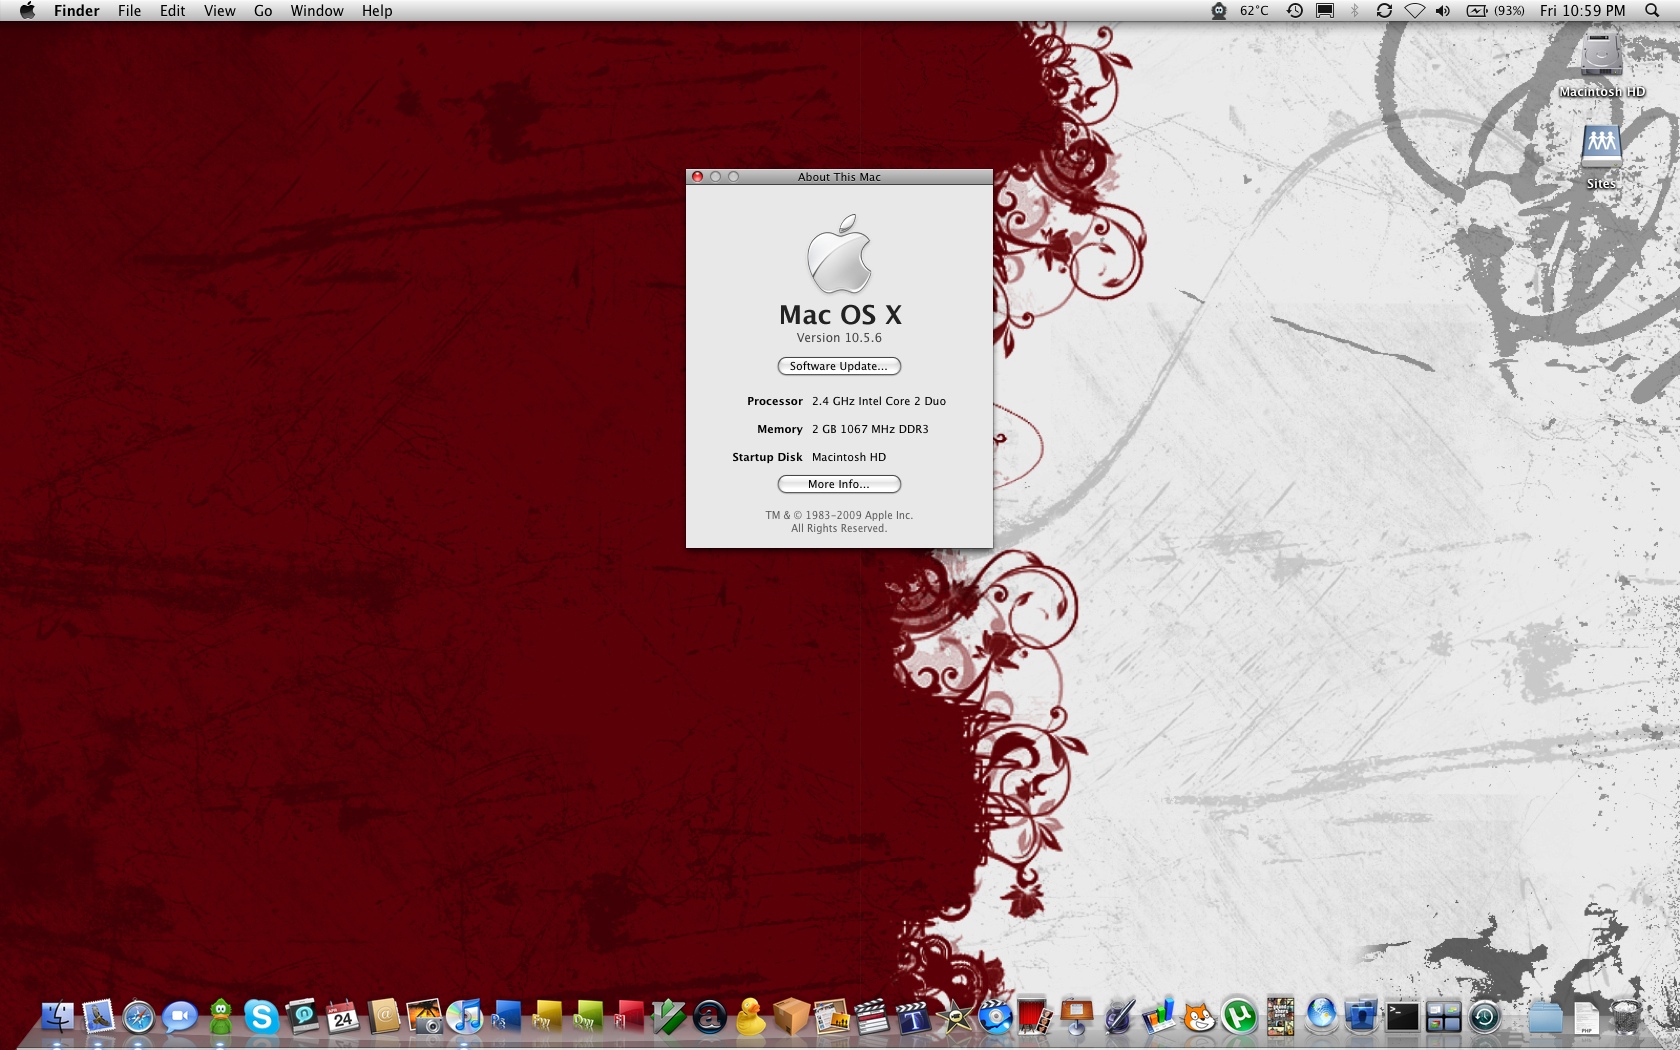Open the Window menu

(317, 10)
